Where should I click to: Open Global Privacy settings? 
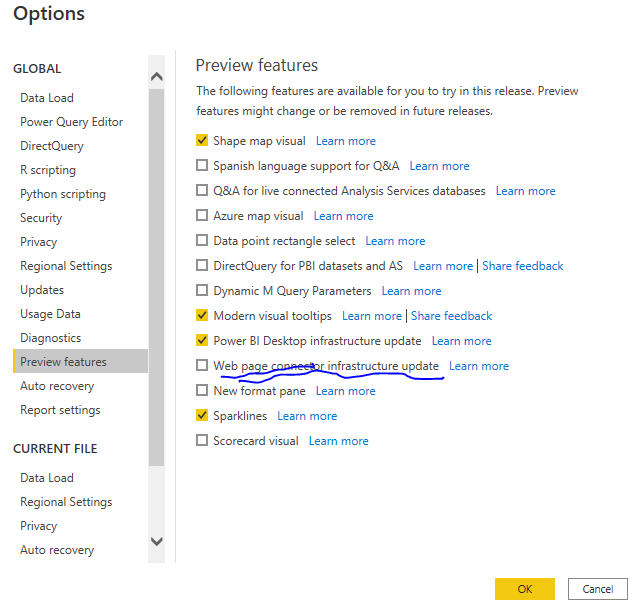point(39,242)
